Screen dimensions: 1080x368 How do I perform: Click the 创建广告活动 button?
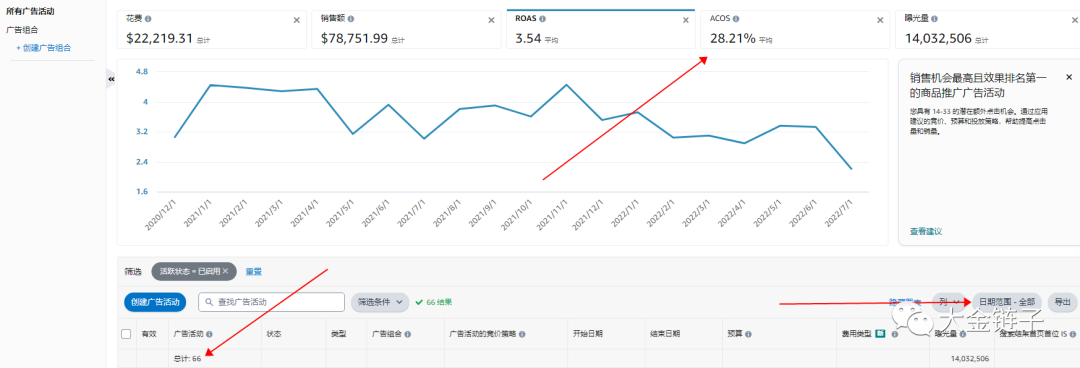point(155,302)
